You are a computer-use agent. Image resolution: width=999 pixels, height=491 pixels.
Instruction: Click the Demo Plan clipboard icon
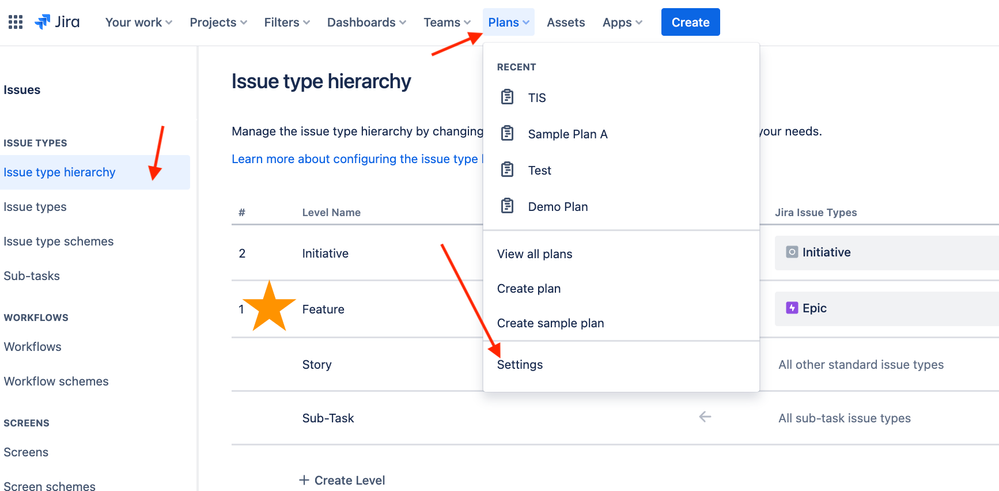click(x=507, y=206)
